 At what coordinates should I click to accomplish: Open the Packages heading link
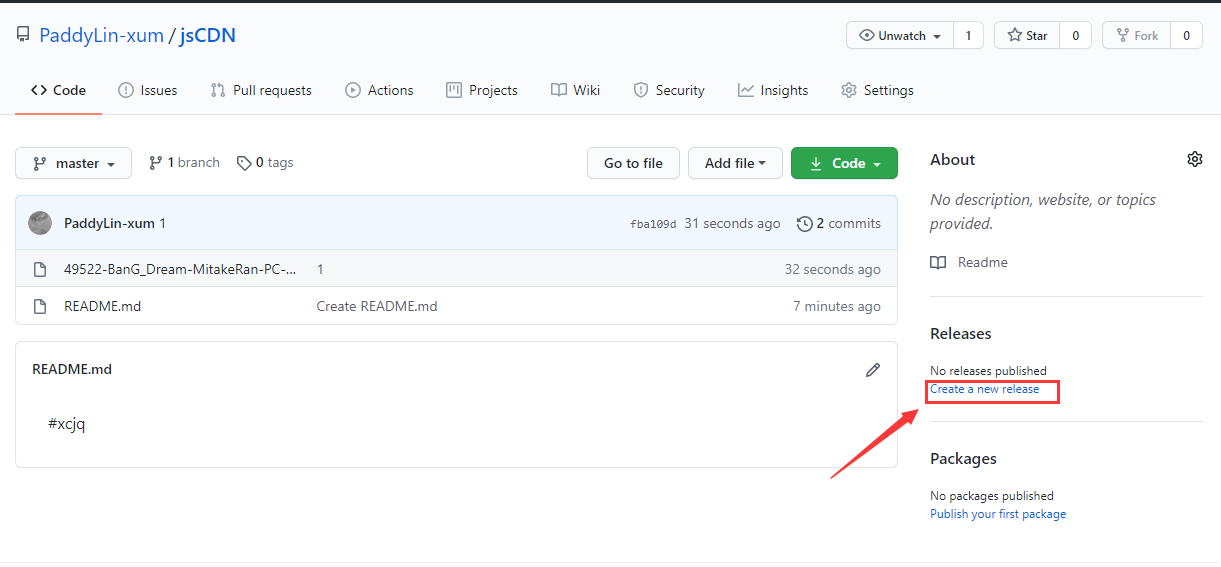point(963,459)
